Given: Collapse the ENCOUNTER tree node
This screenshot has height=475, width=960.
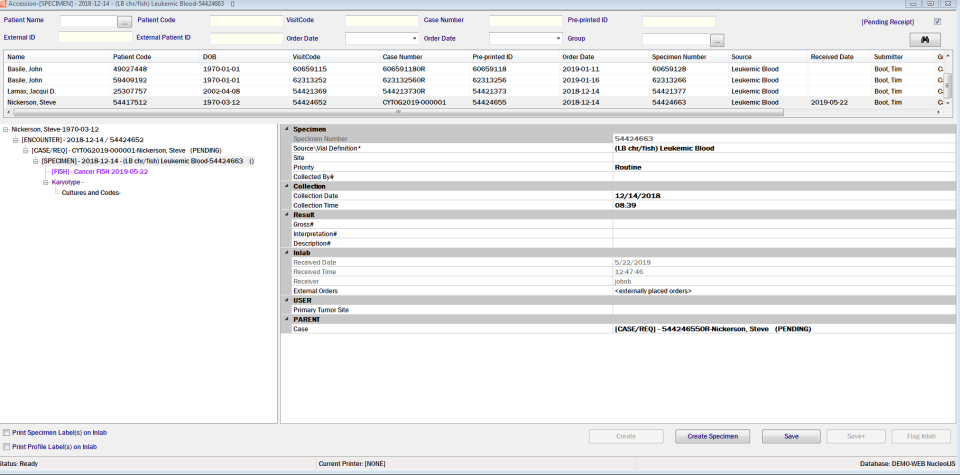Looking at the screenshot, I should pos(15,140).
